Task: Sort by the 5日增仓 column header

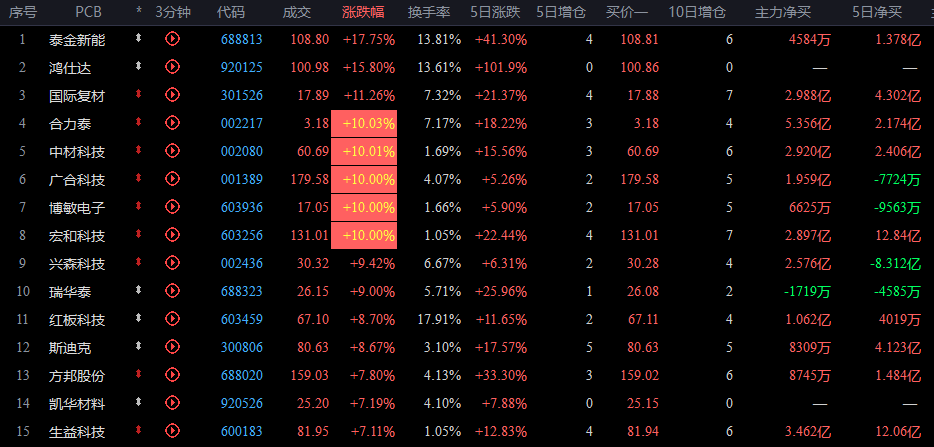Action: [x=561, y=12]
